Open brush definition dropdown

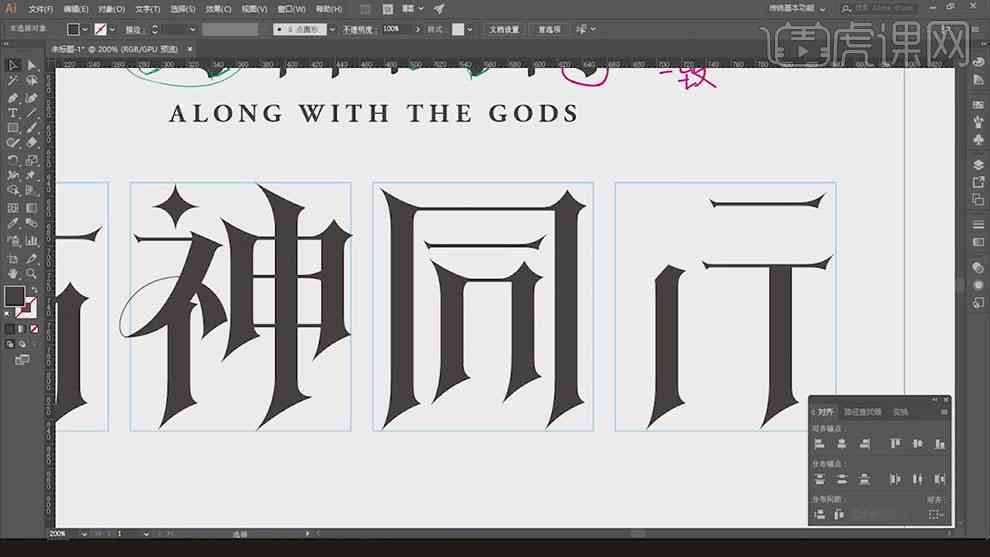(x=332, y=29)
